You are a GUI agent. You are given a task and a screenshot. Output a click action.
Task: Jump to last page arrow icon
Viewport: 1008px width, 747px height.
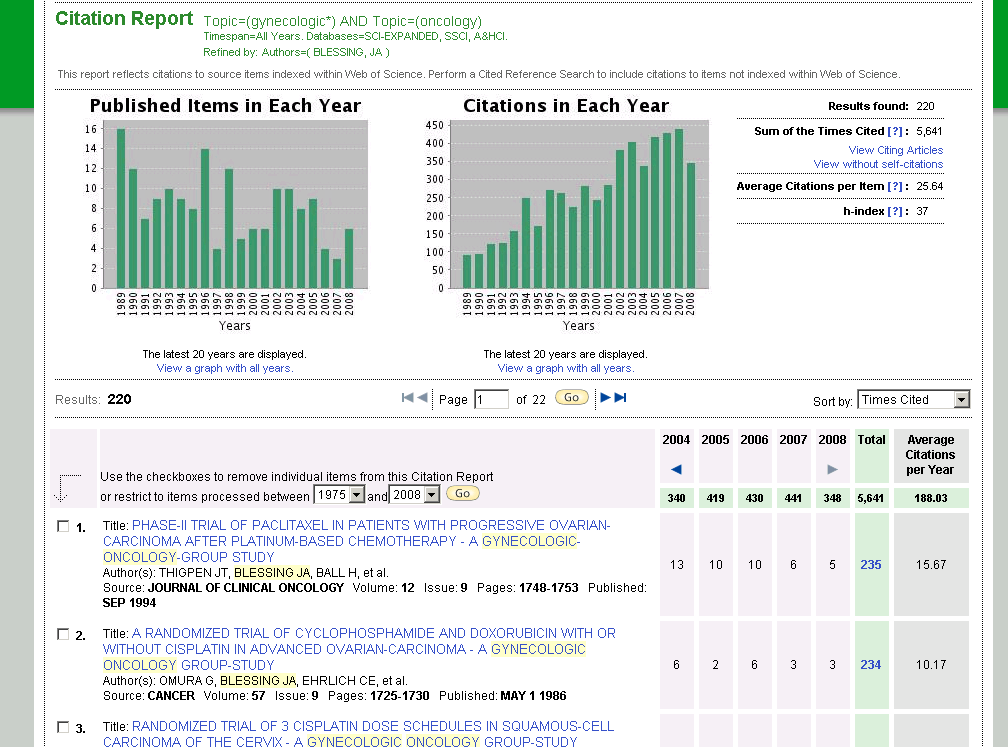[x=620, y=398]
